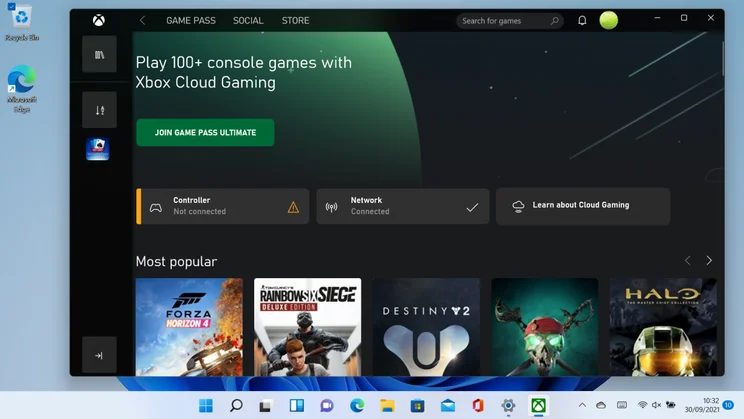744x419 pixels.
Task: Open Microsoft Store from taskbar
Action: [x=418, y=406]
